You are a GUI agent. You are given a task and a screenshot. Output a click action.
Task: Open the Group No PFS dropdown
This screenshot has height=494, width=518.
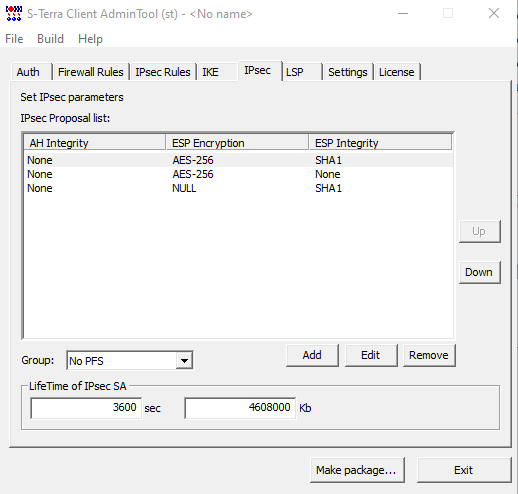130,360
